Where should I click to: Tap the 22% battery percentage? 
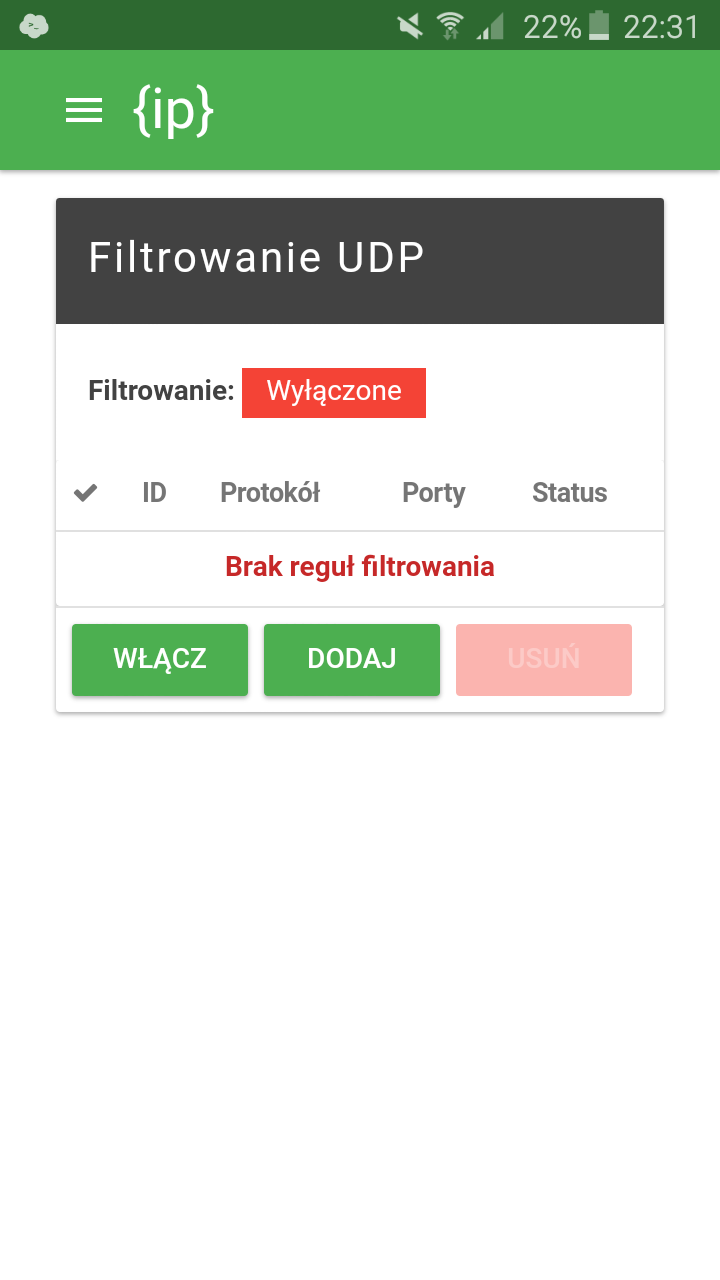click(x=552, y=26)
